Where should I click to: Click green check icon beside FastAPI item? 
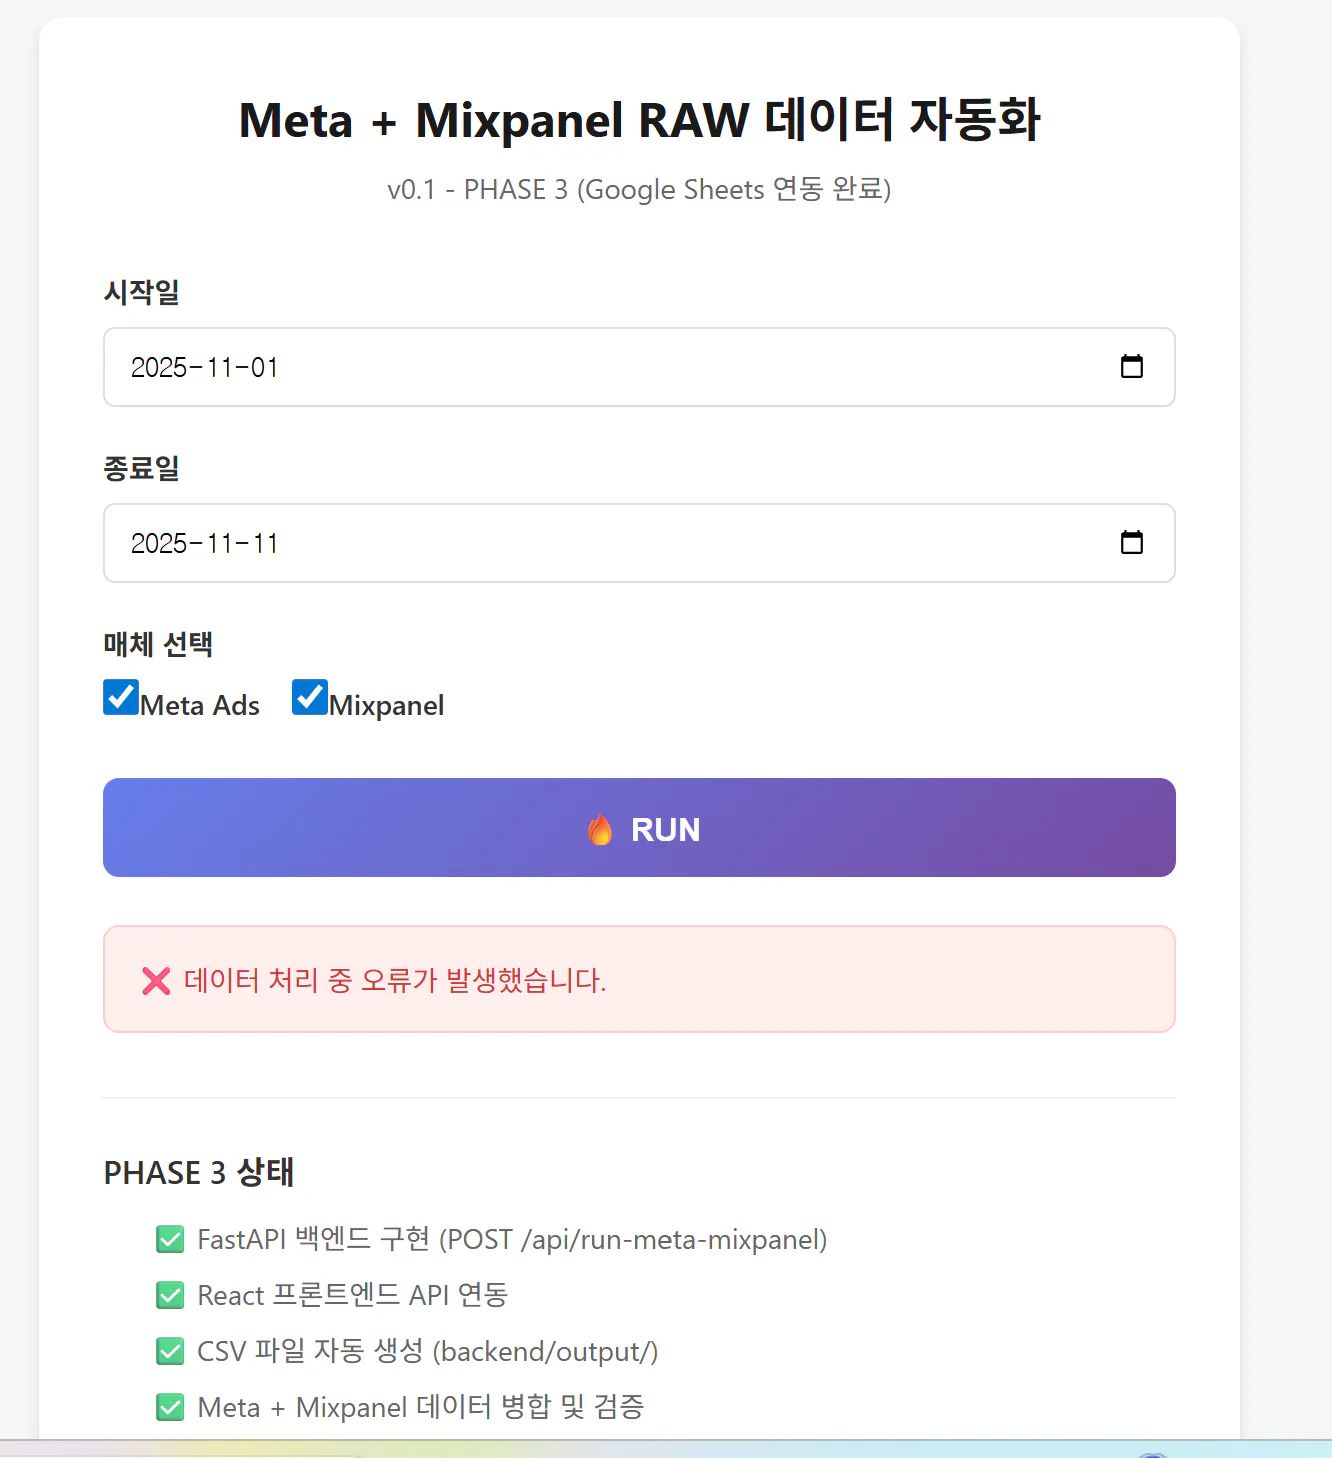coord(170,1240)
